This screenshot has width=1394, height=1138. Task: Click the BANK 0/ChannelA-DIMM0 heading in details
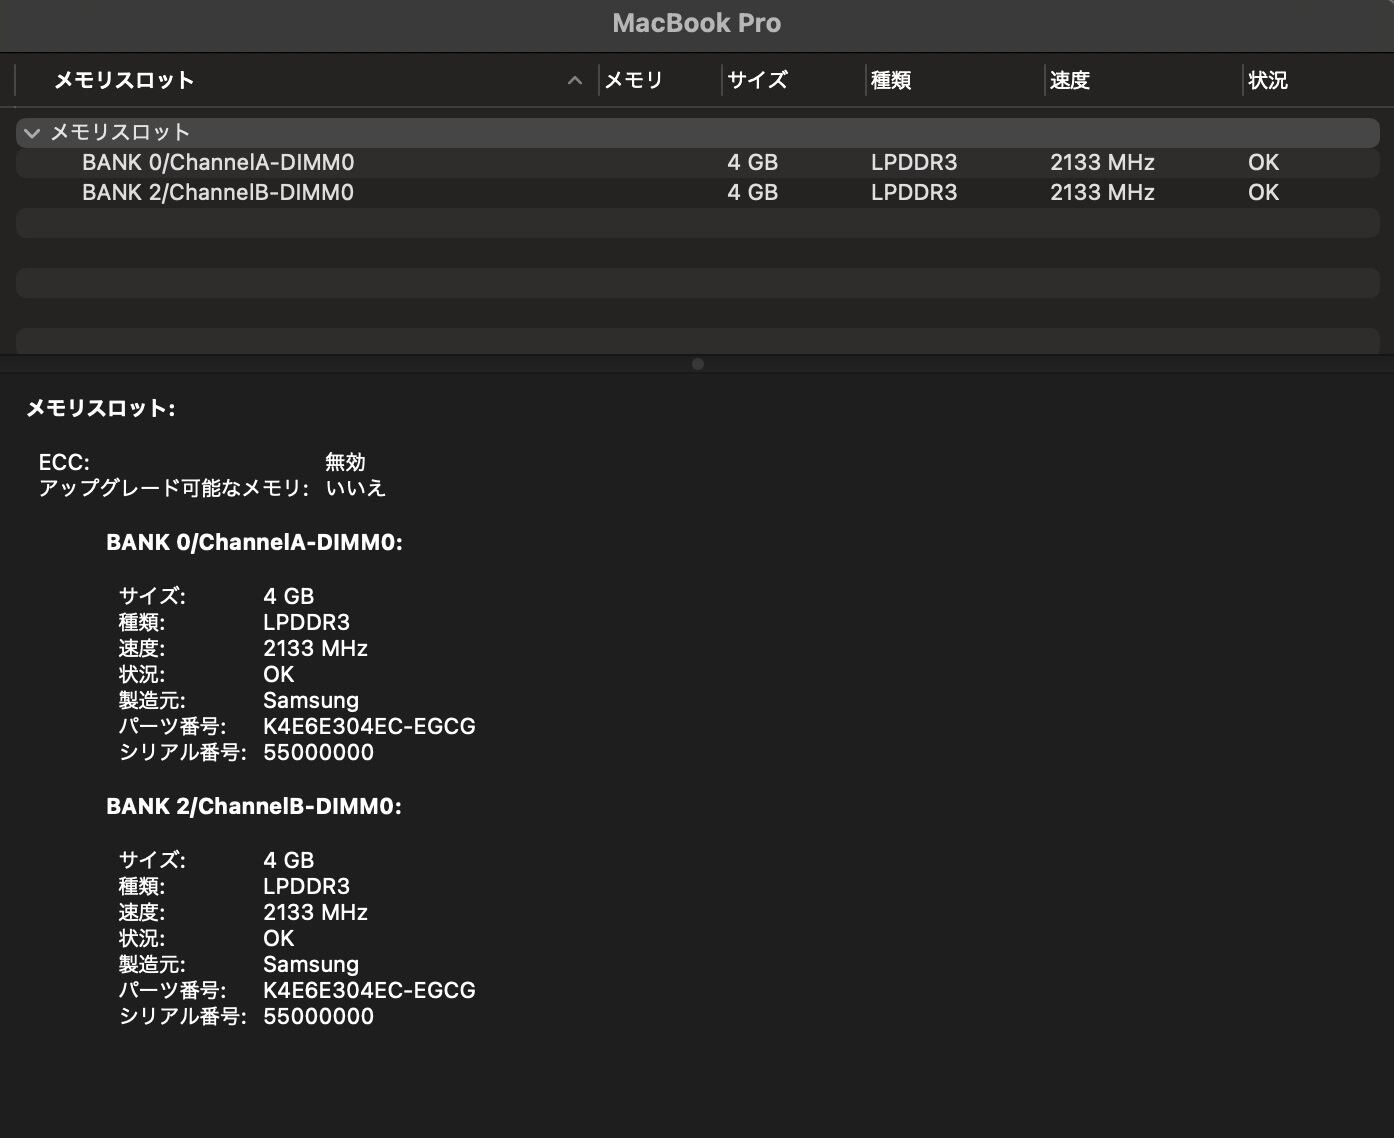(x=254, y=542)
